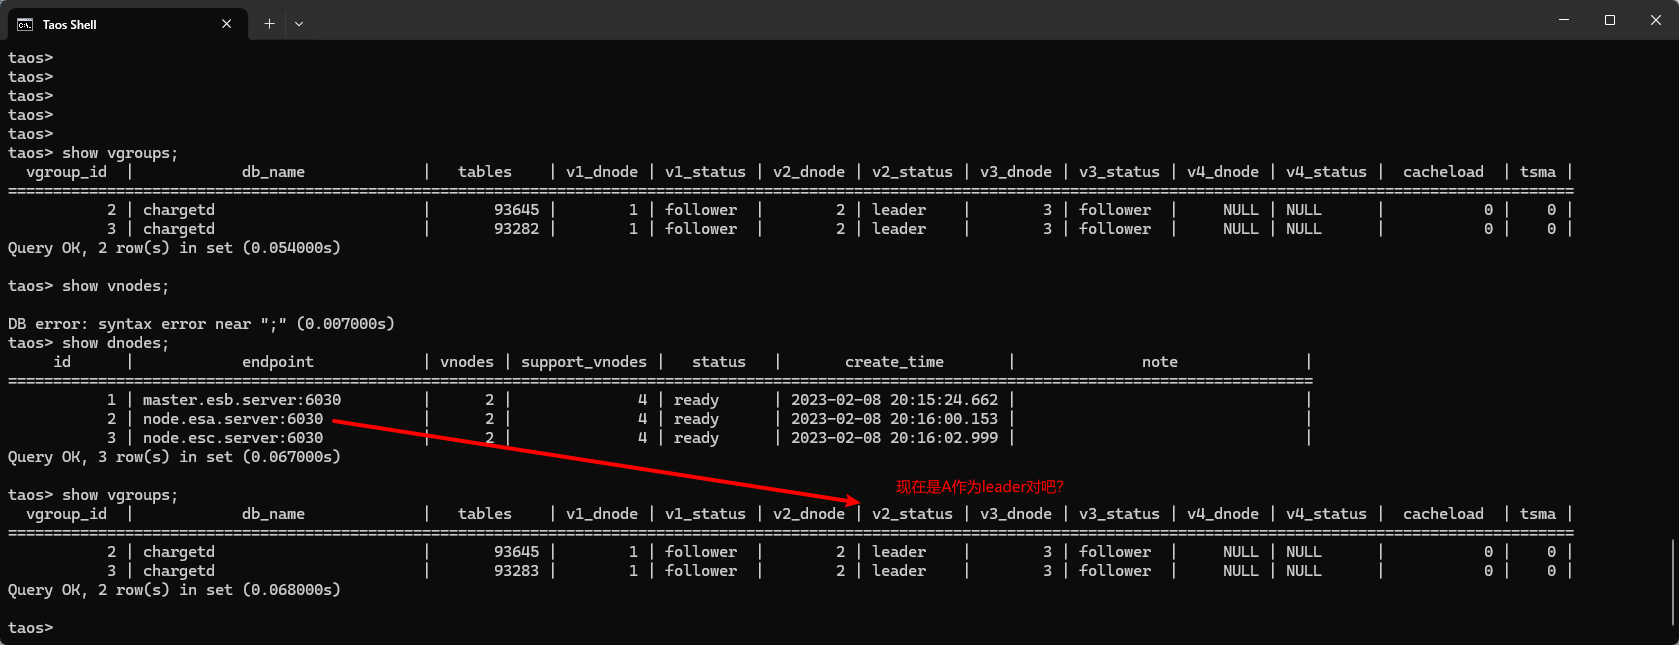Select the Taos Shell tab title
Viewport: 1679px width, 645px height.
[x=70, y=24]
